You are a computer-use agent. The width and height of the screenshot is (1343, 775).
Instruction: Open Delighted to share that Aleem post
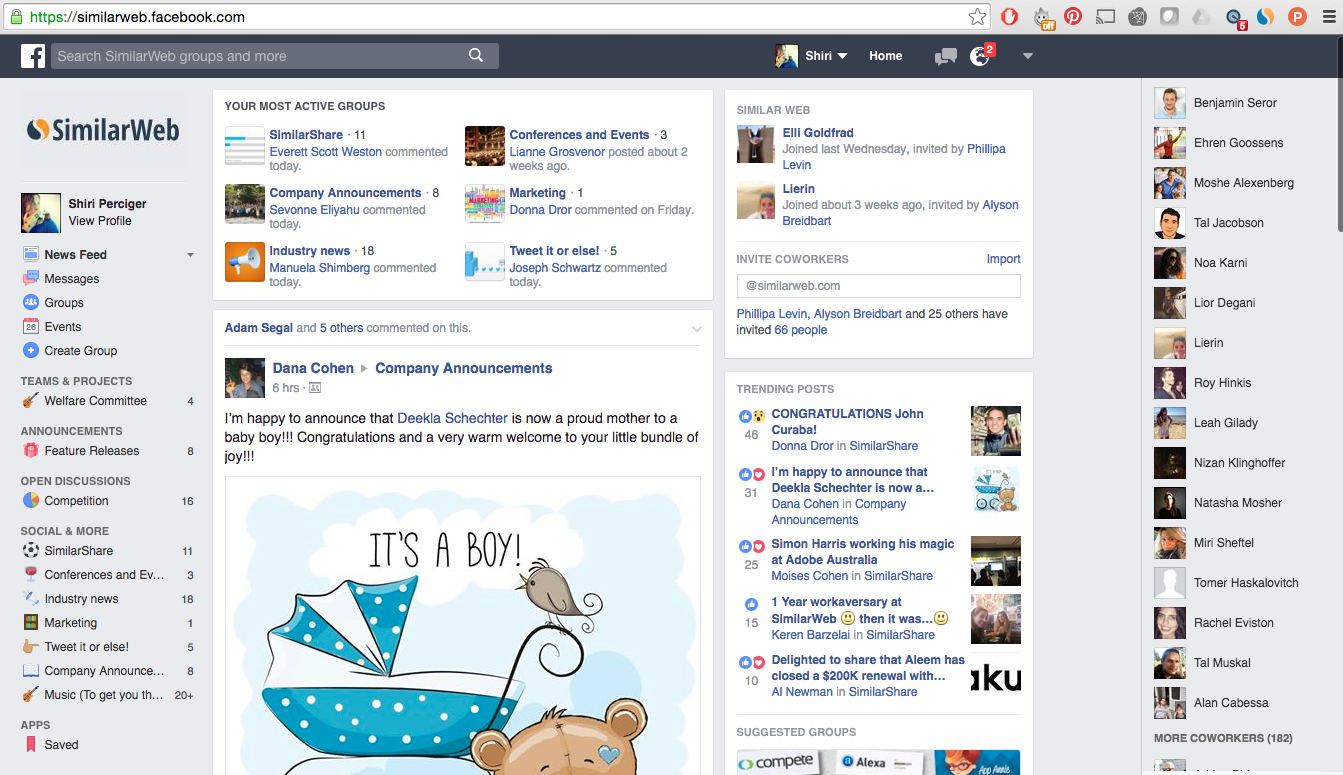(x=868, y=668)
